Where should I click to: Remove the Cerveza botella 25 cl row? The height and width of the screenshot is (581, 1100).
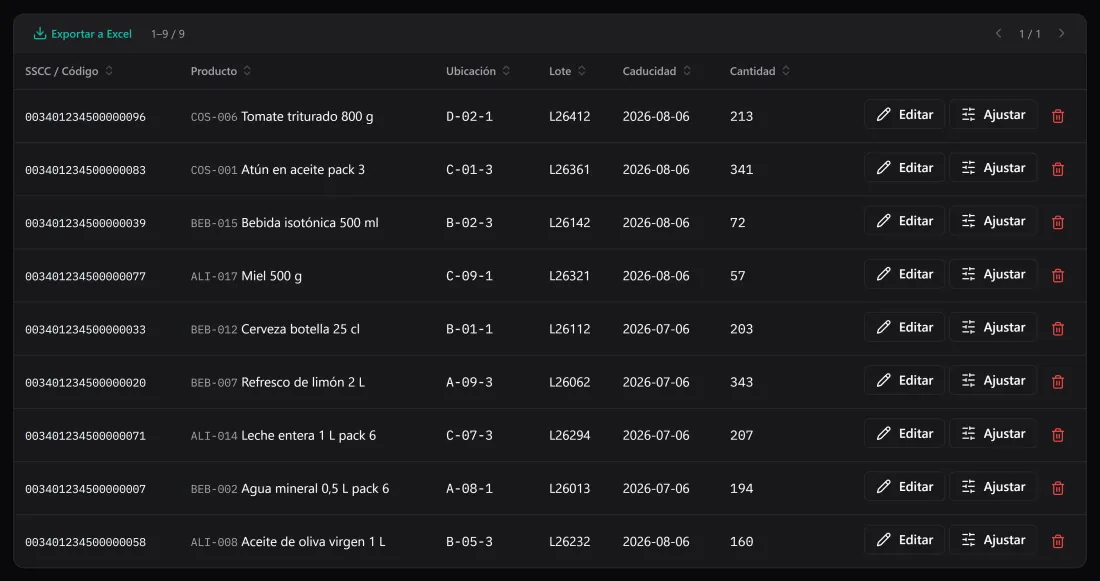(1058, 328)
